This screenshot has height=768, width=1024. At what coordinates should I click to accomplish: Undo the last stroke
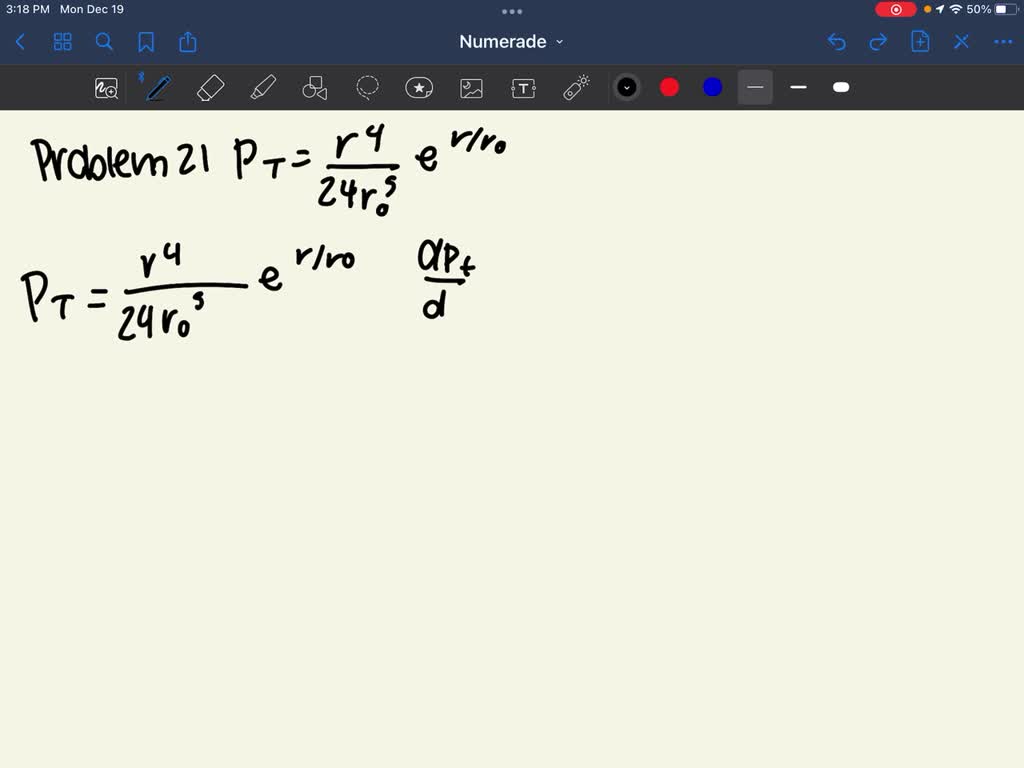click(x=837, y=42)
